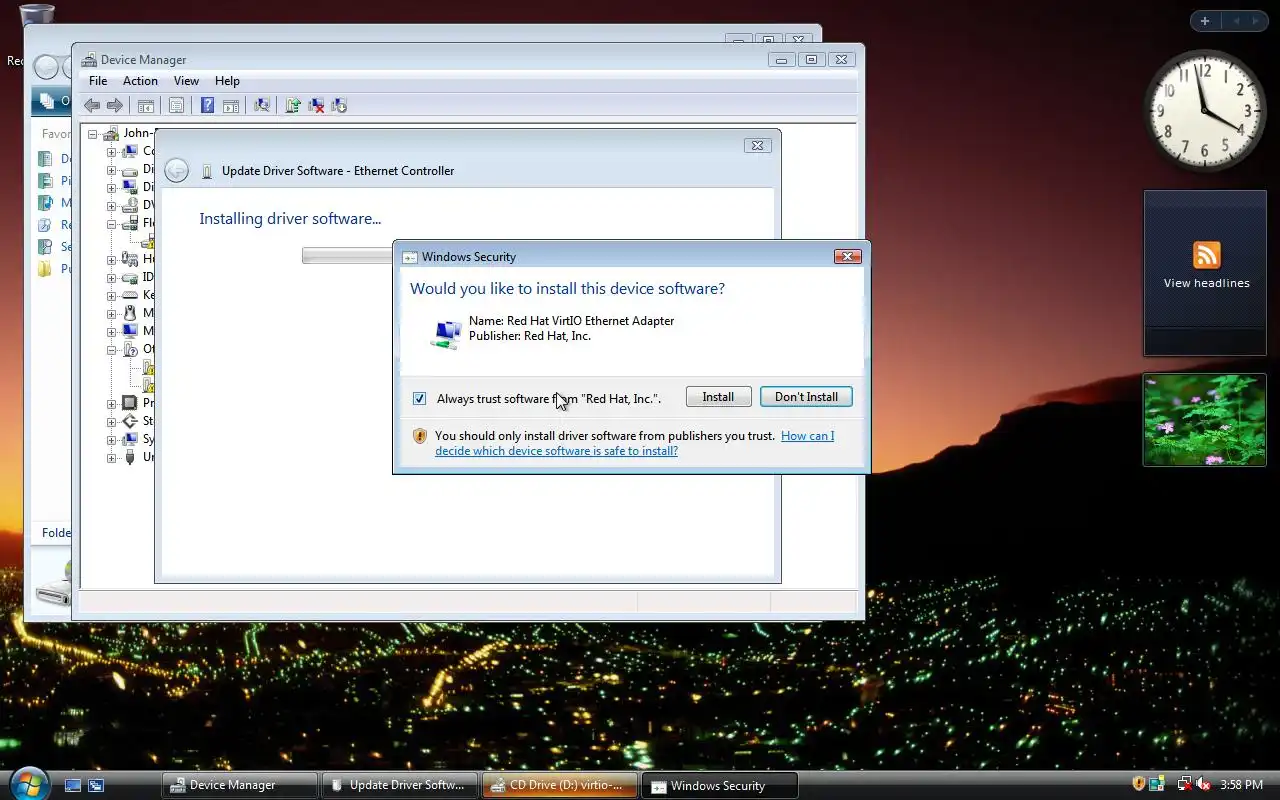Collapse the Other devices node (question-mark icon)

click(112, 350)
